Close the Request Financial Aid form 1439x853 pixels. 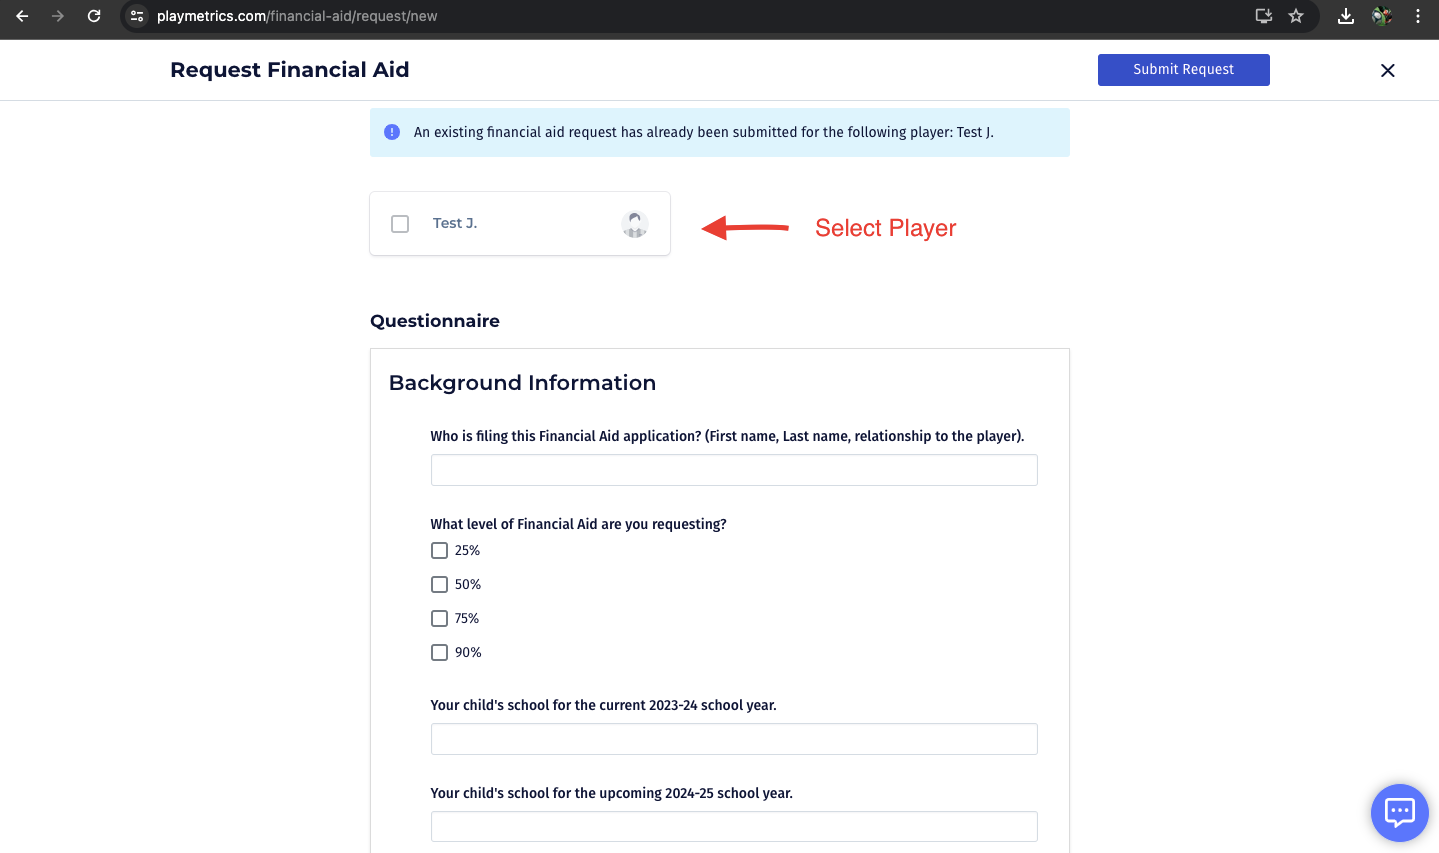click(x=1387, y=70)
